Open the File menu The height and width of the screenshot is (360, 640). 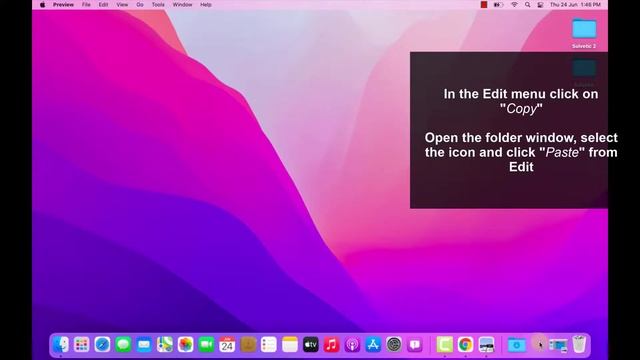(86, 5)
